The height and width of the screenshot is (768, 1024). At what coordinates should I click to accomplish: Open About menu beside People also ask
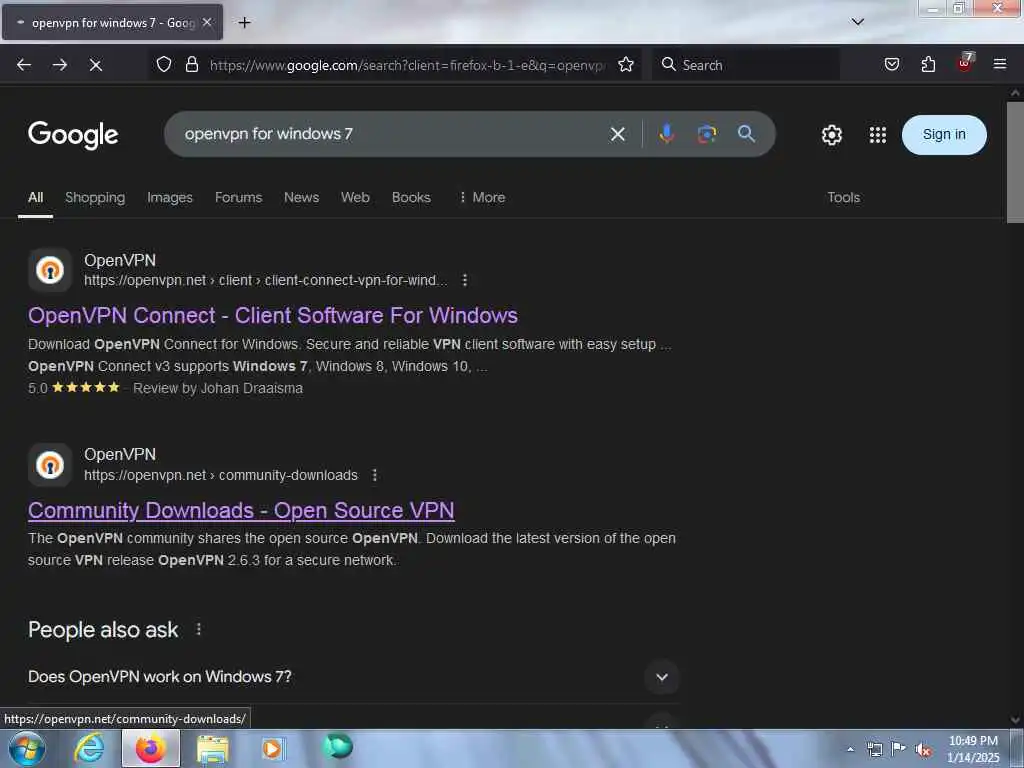199,630
